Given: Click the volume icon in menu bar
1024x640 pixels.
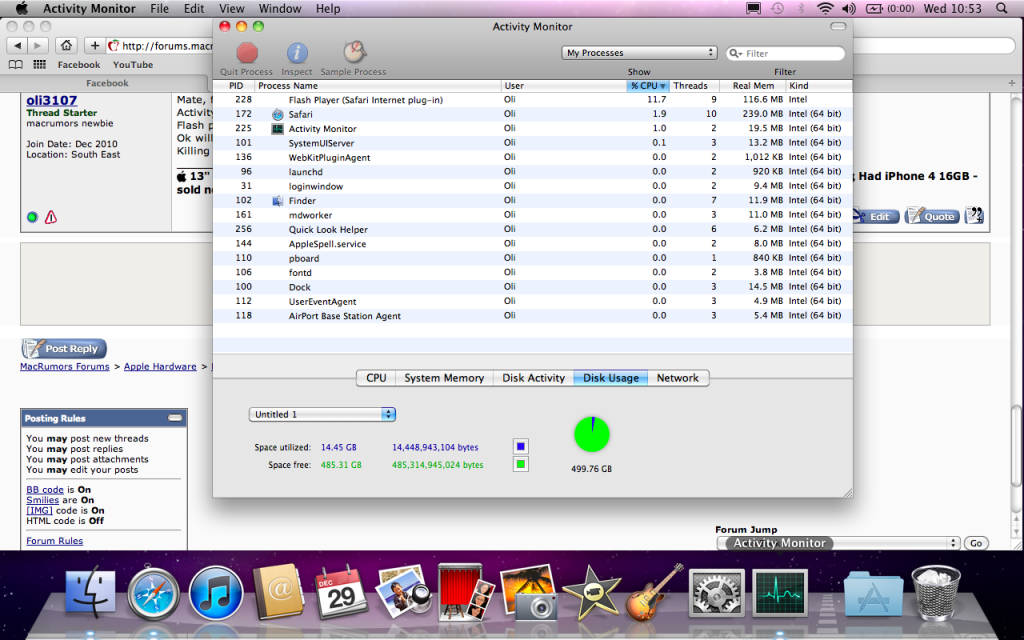Looking at the screenshot, I should [849, 8].
